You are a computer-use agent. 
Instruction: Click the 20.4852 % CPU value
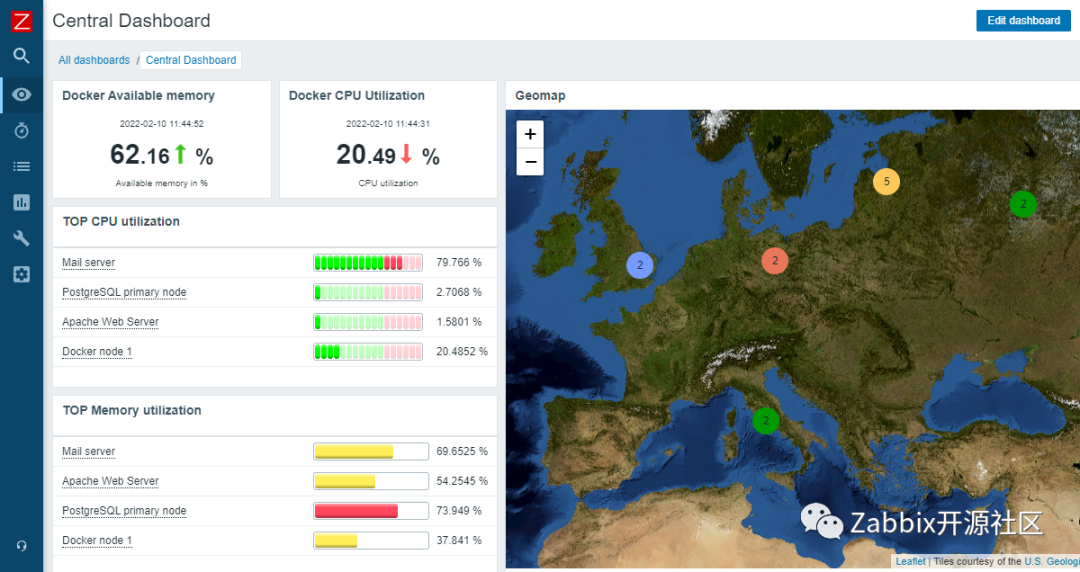click(x=461, y=351)
